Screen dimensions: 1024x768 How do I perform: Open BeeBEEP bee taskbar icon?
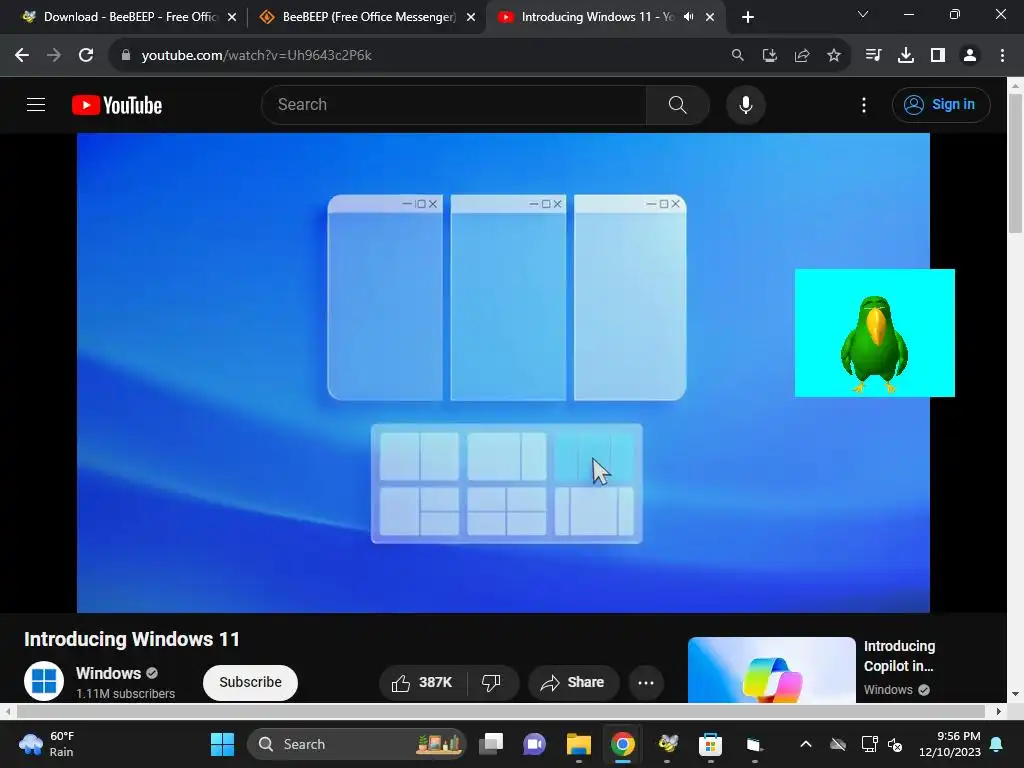click(x=667, y=744)
